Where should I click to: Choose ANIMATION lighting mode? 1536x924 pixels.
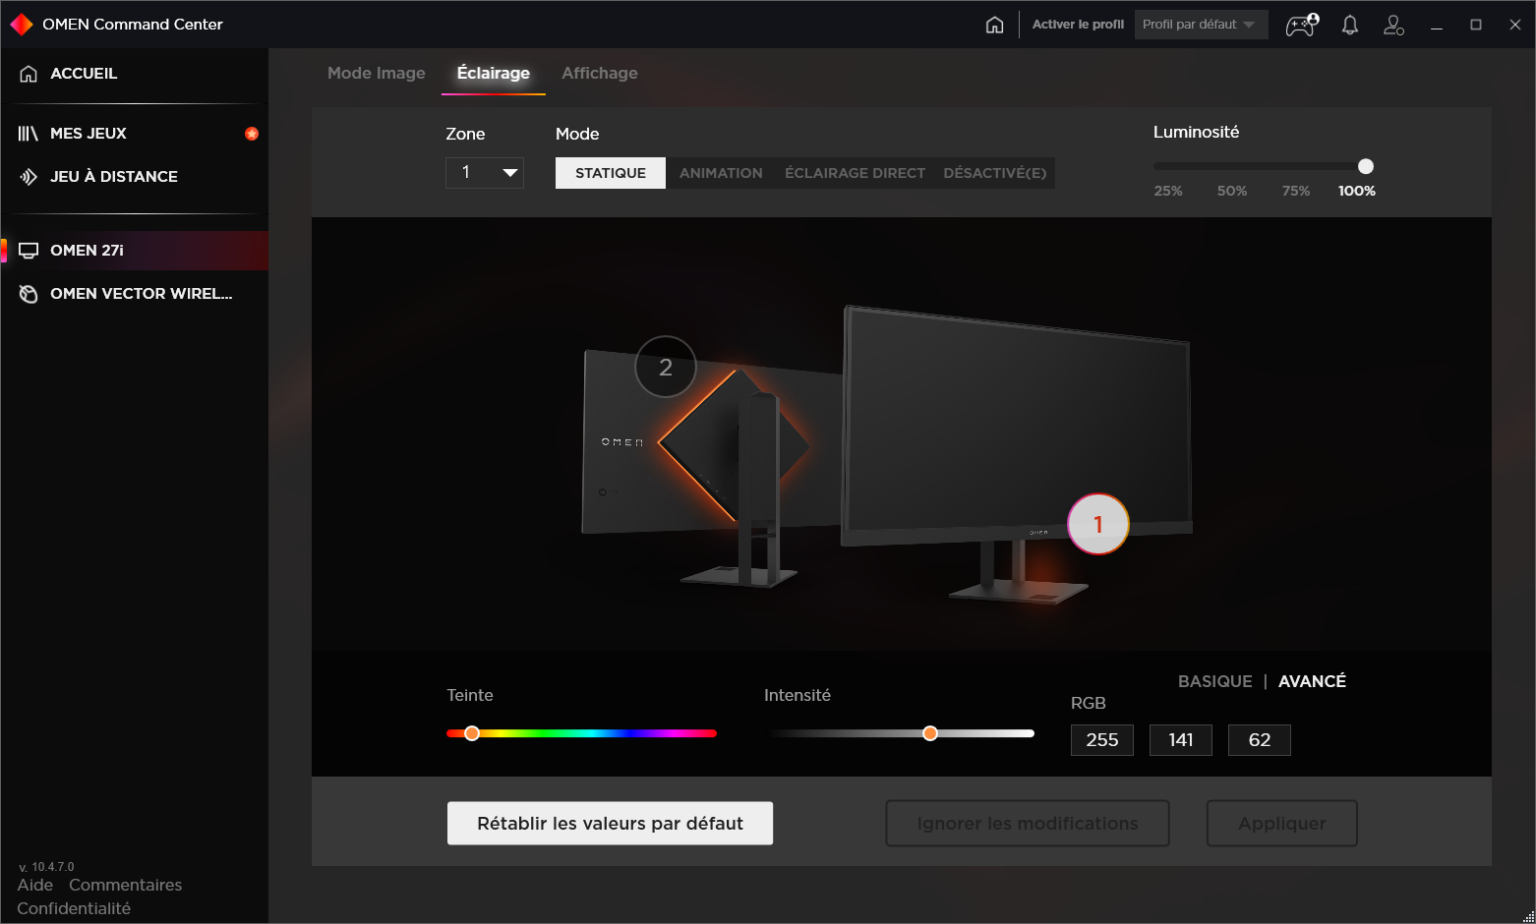721,173
